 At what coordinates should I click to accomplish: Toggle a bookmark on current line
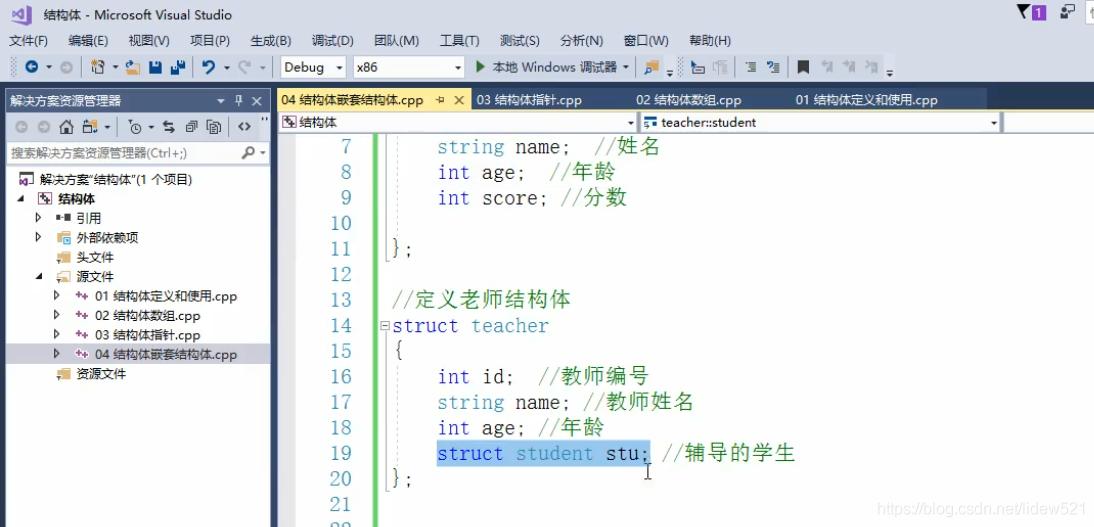point(803,67)
